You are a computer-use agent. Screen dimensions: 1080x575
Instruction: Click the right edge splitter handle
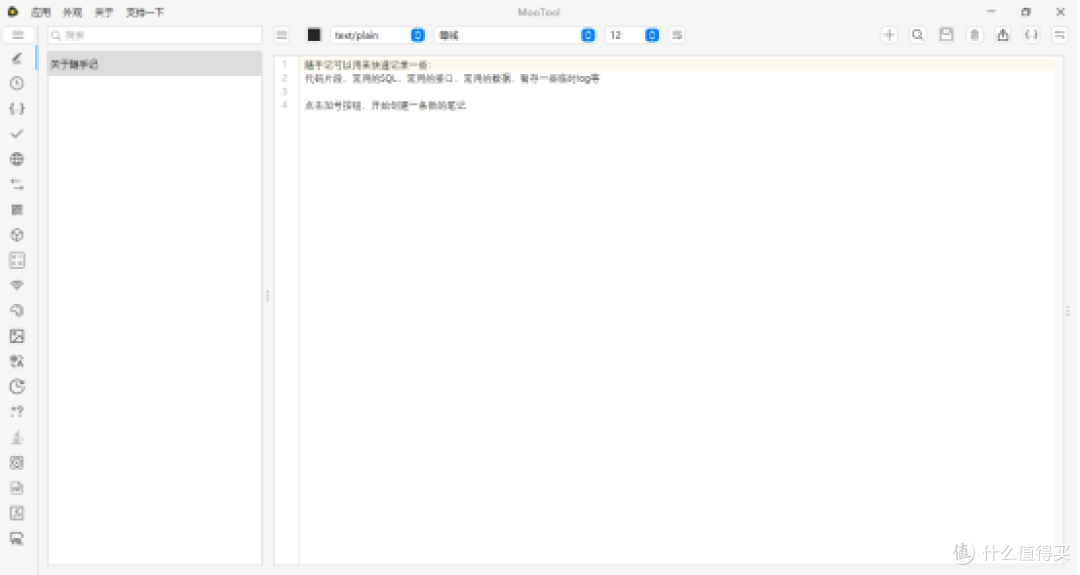1068,311
